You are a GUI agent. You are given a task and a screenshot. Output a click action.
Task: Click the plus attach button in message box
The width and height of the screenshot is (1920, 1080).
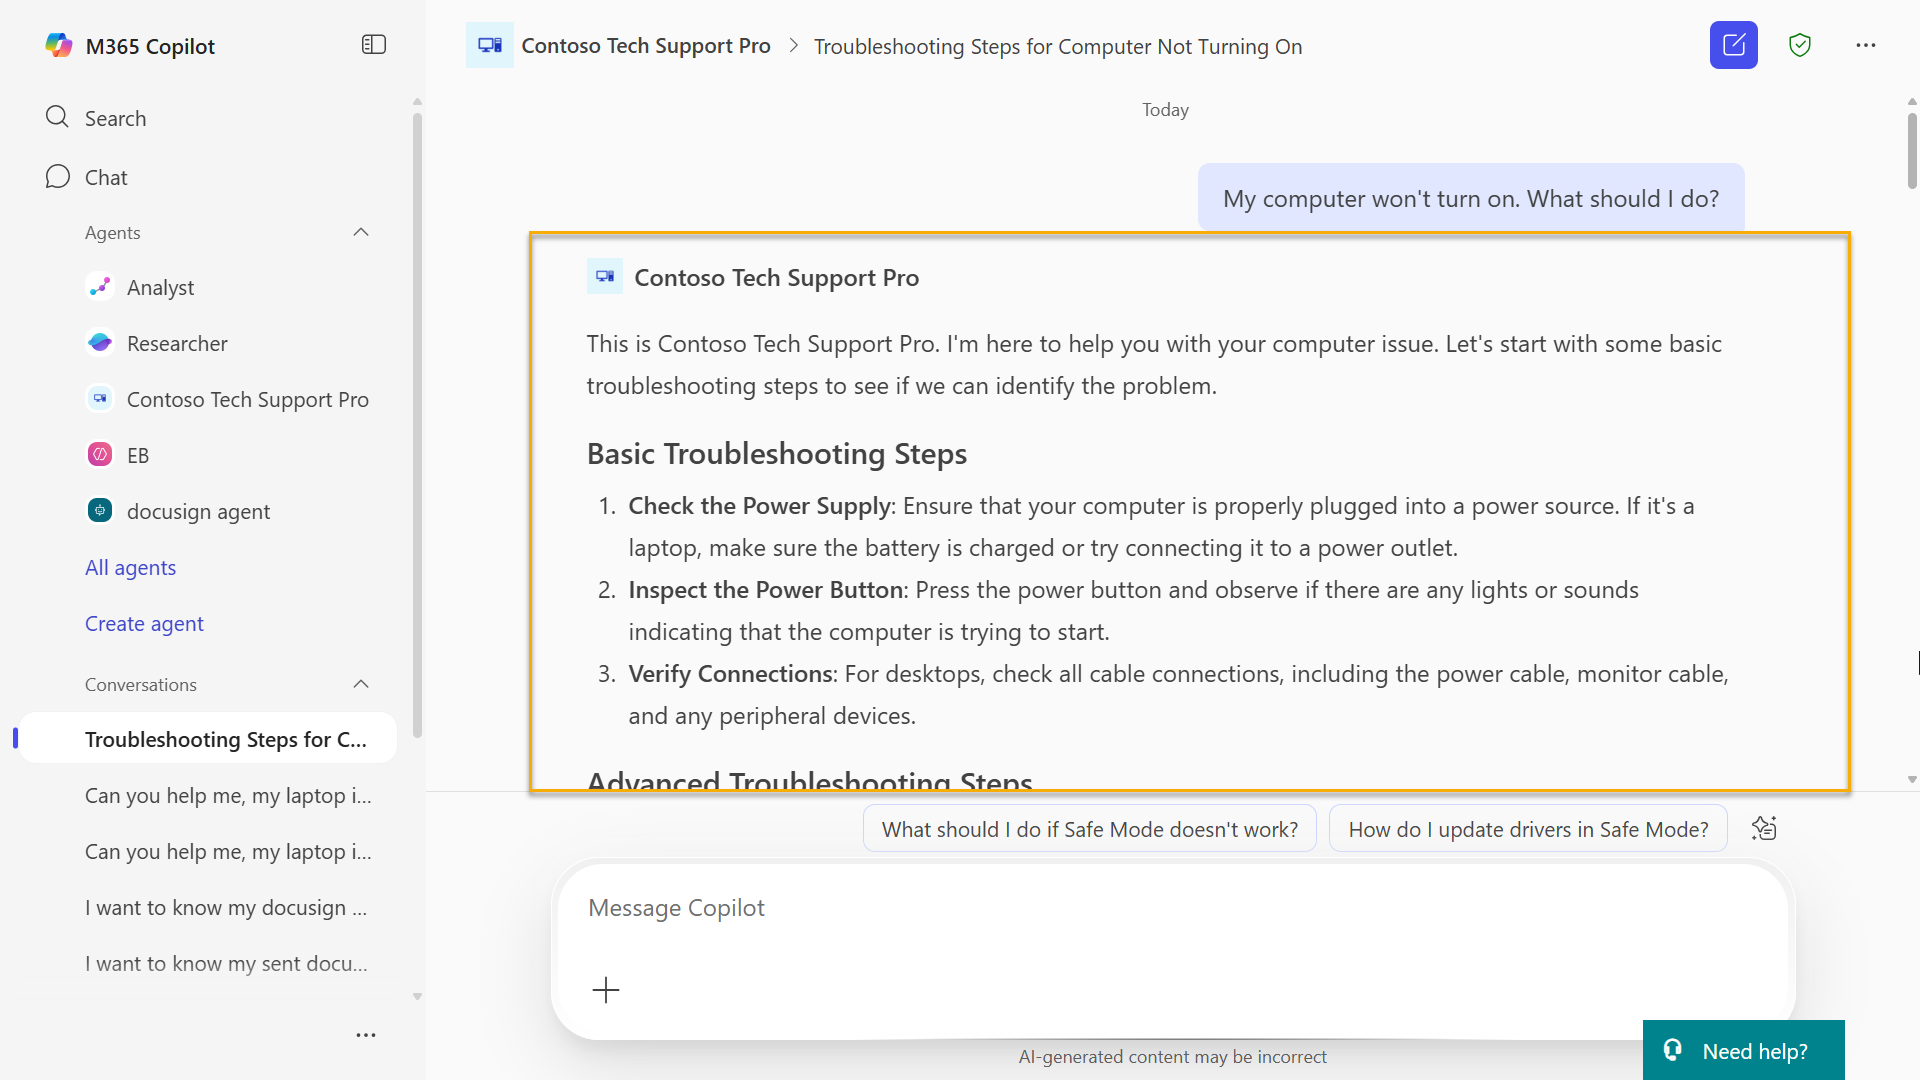point(606,990)
